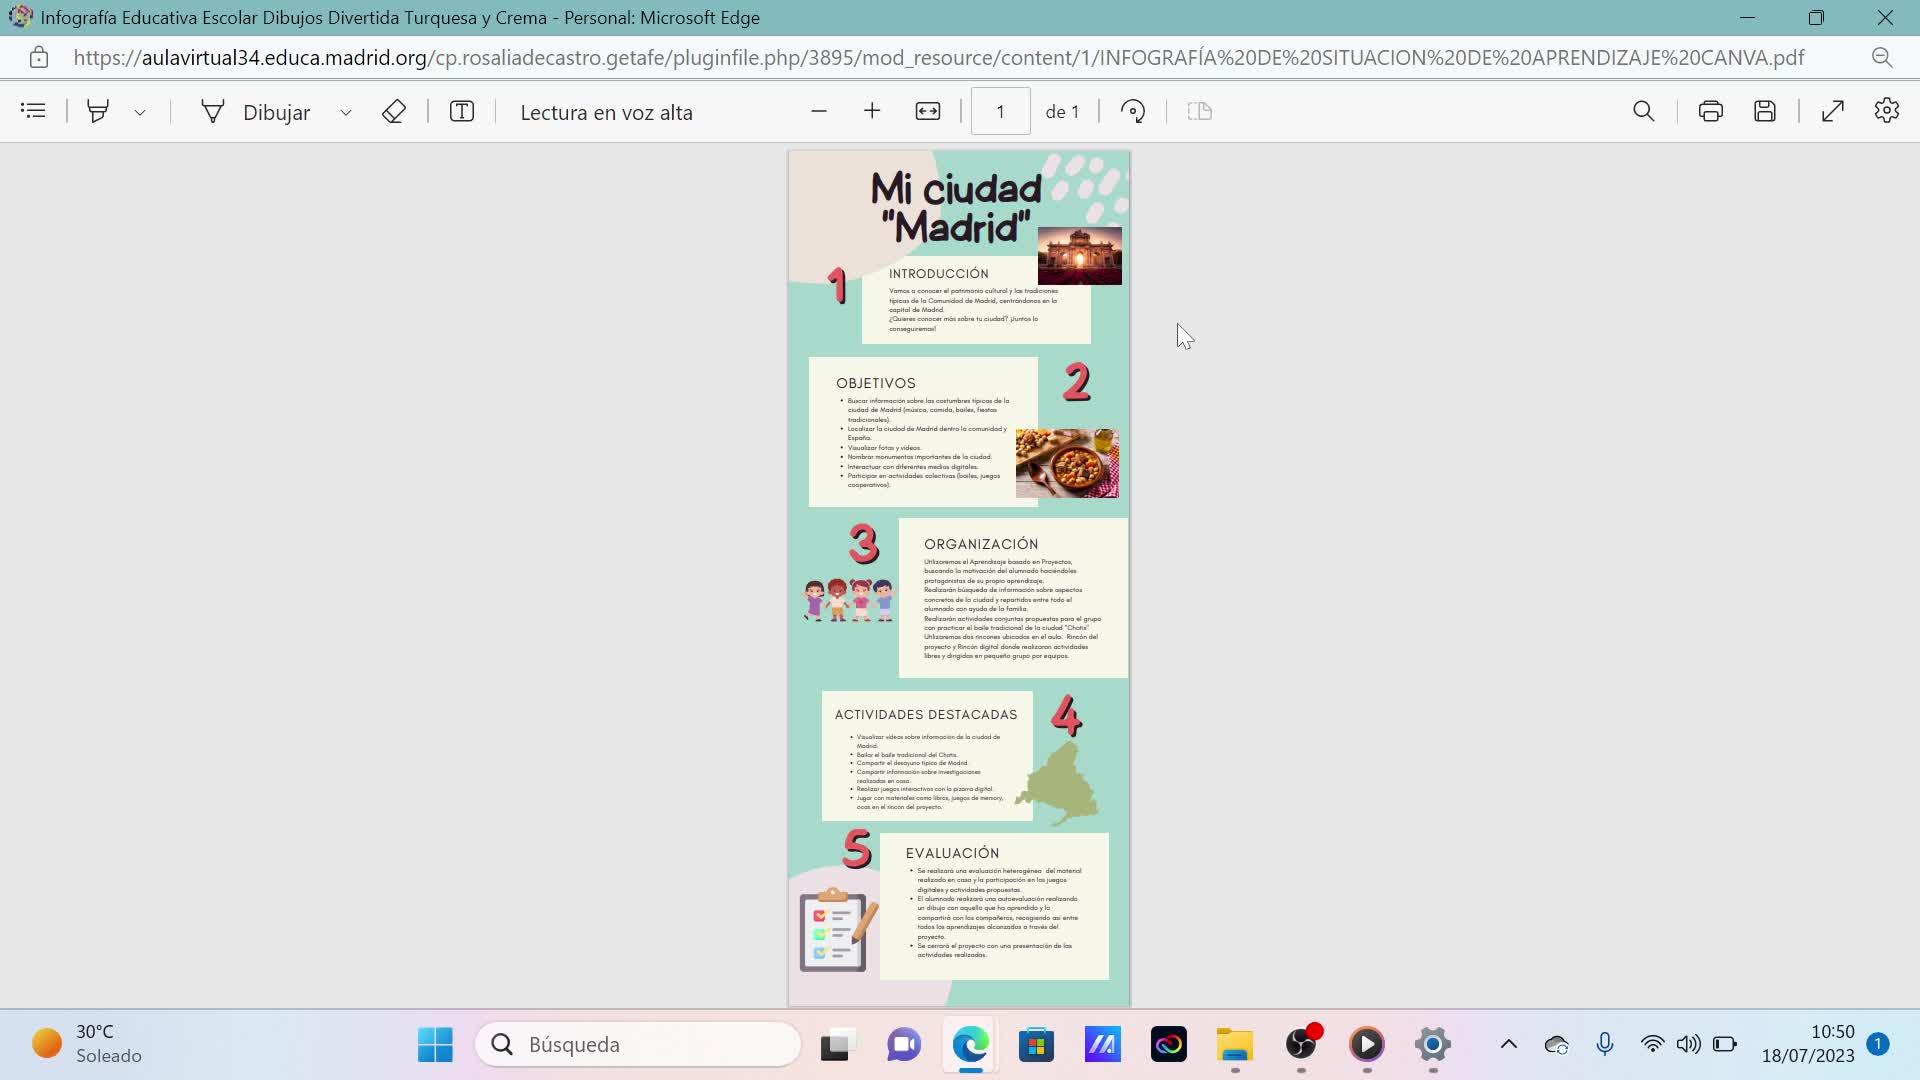
Task: Select the highlighter tool
Action: (98, 111)
